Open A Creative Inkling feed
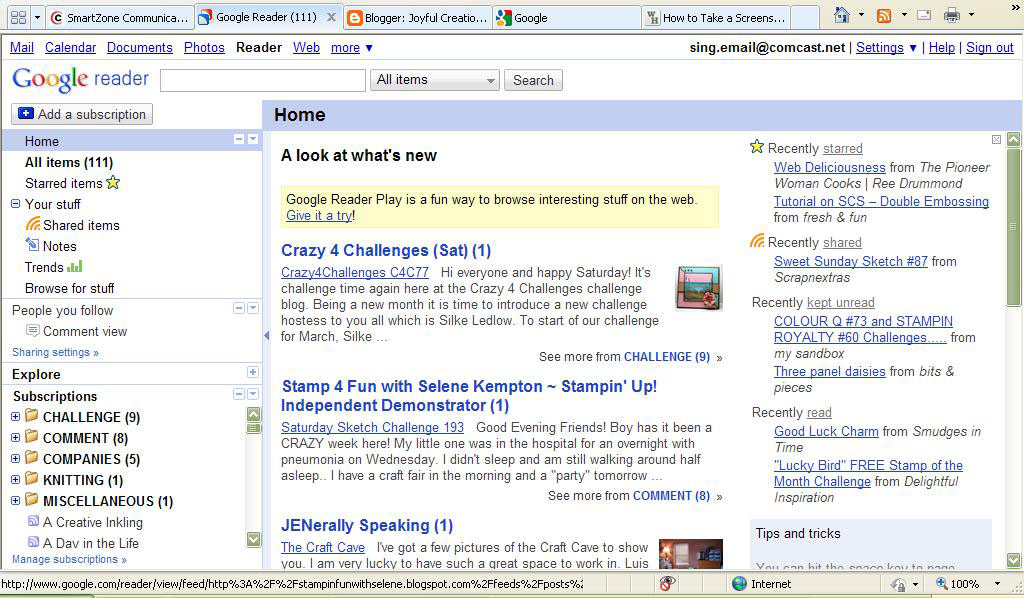1024x598 pixels. click(x=86, y=522)
